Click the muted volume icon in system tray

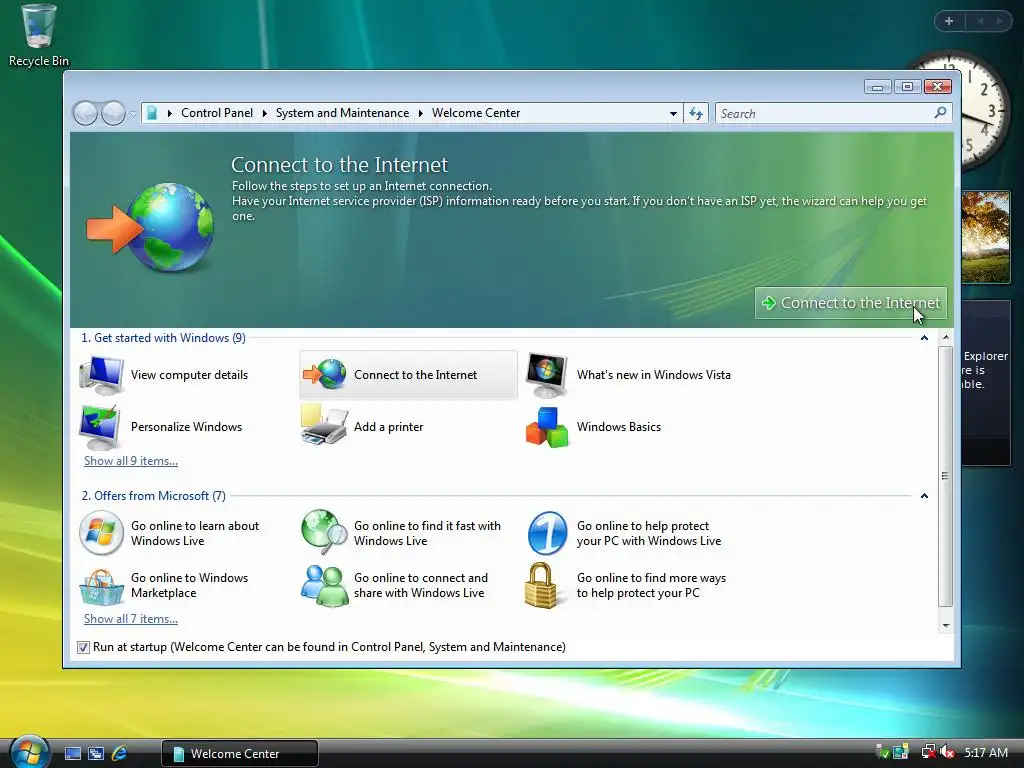pyautogui.click(x=949, y=752)
